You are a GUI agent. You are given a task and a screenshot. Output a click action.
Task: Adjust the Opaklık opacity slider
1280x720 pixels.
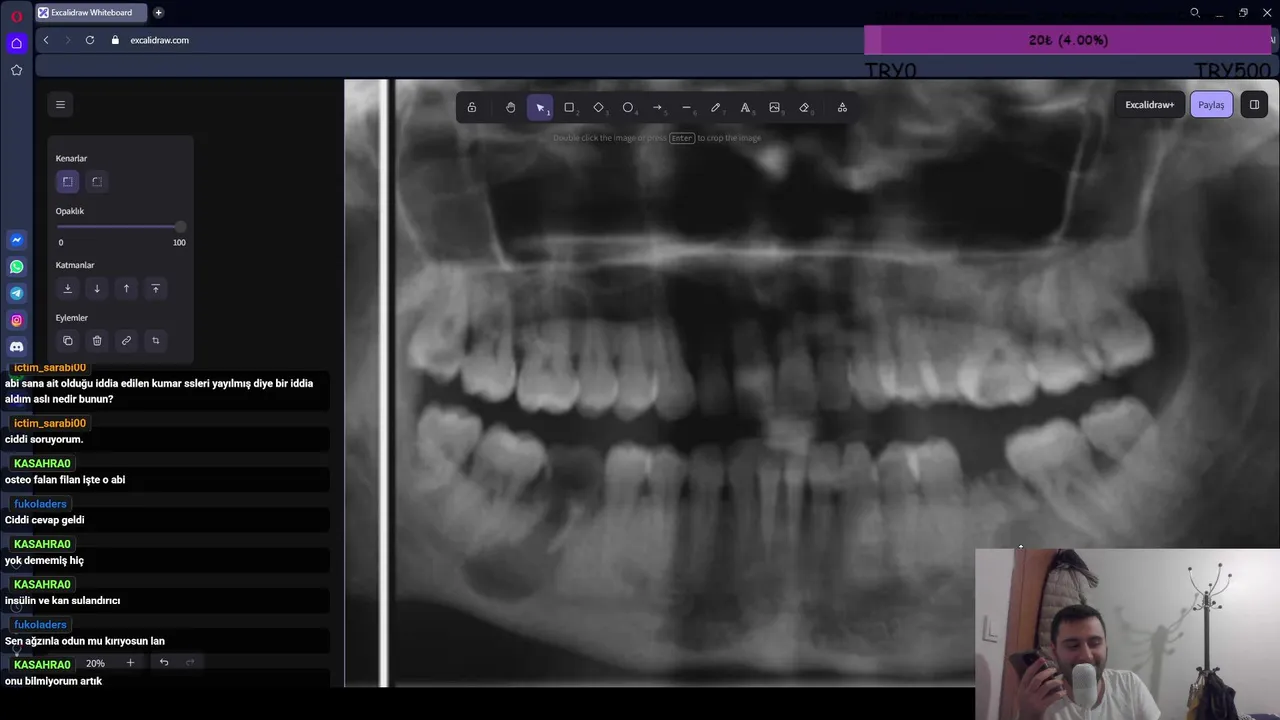click(x=120, y=227)
